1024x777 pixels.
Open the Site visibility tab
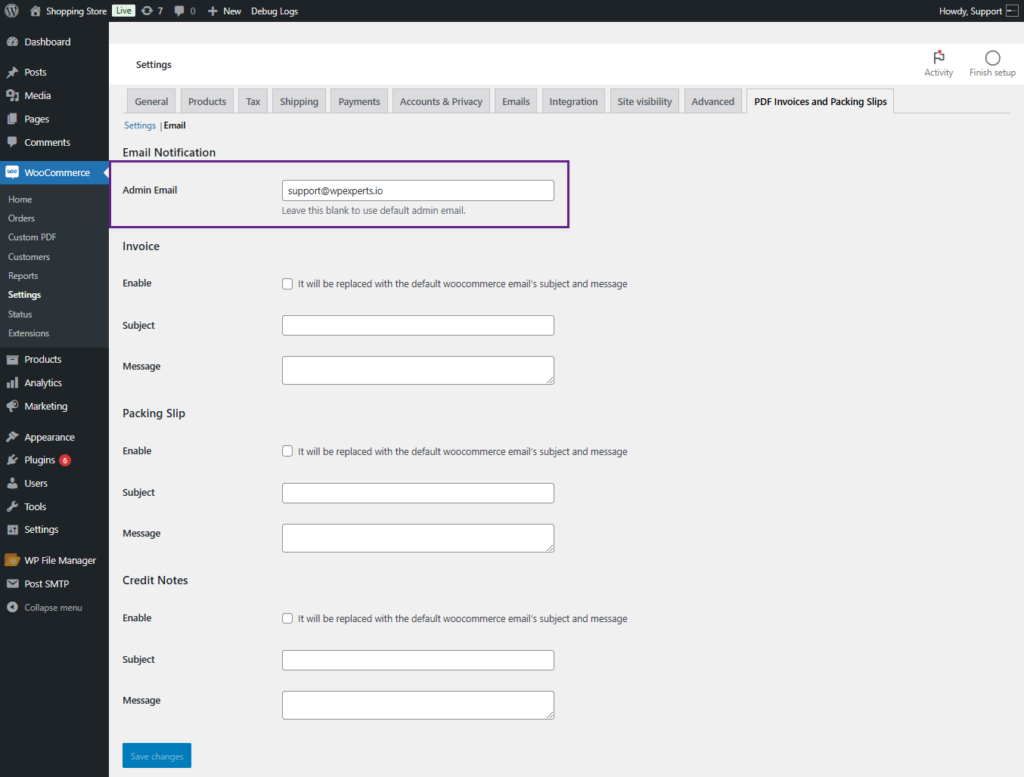(645, 101)
